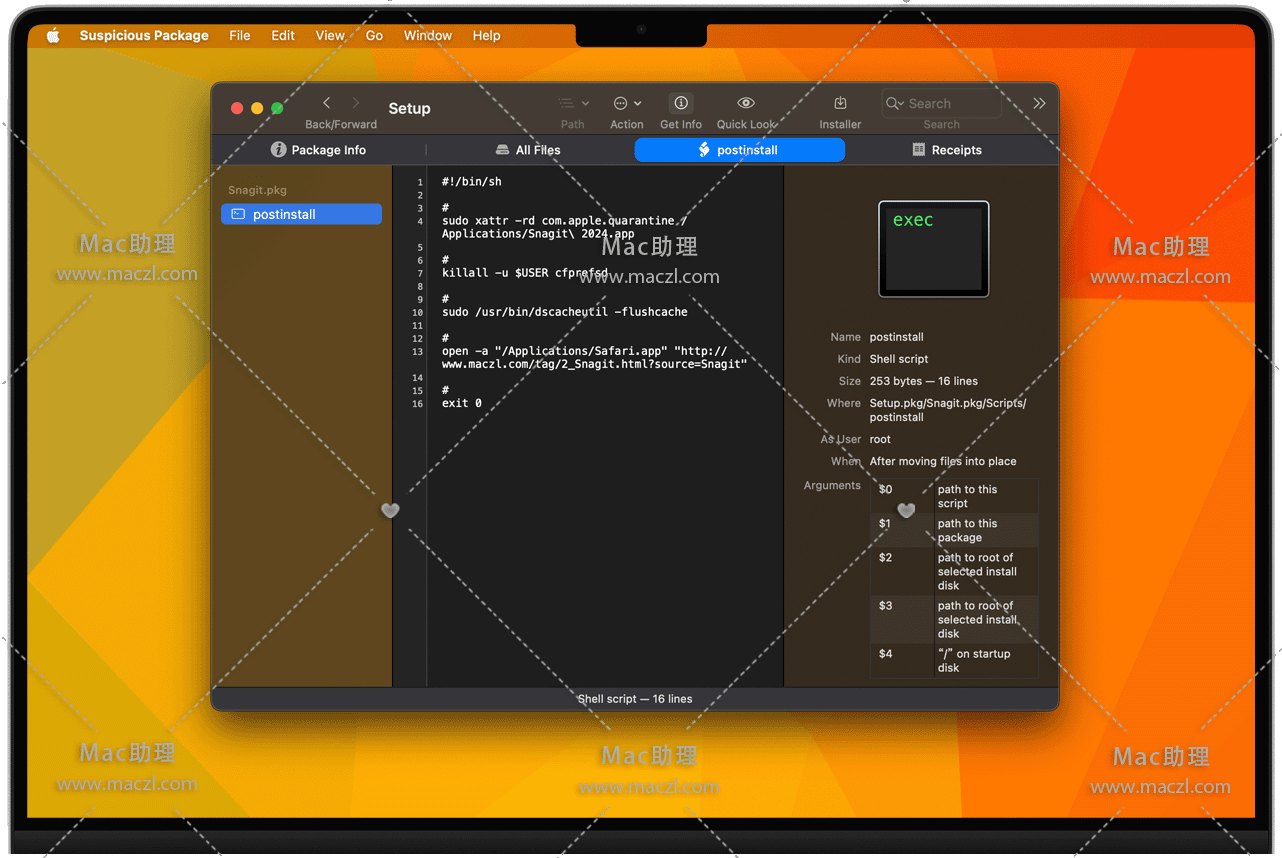Click the Installer toolbar icon

tap(840, 103)
